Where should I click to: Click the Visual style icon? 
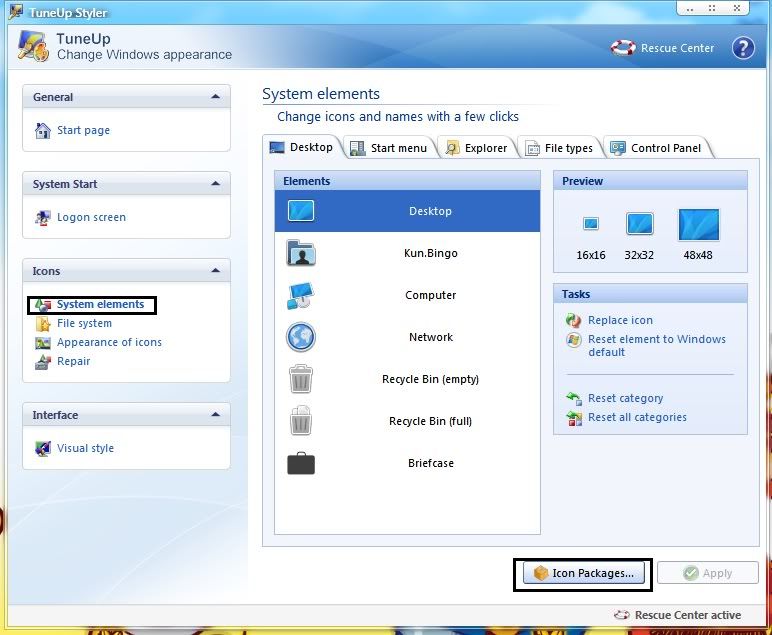(43, 448)
